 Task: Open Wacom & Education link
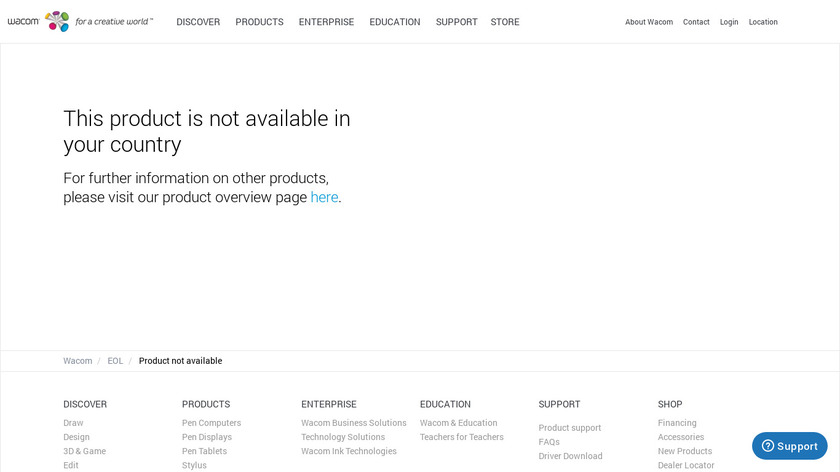(x=459, y=423)
